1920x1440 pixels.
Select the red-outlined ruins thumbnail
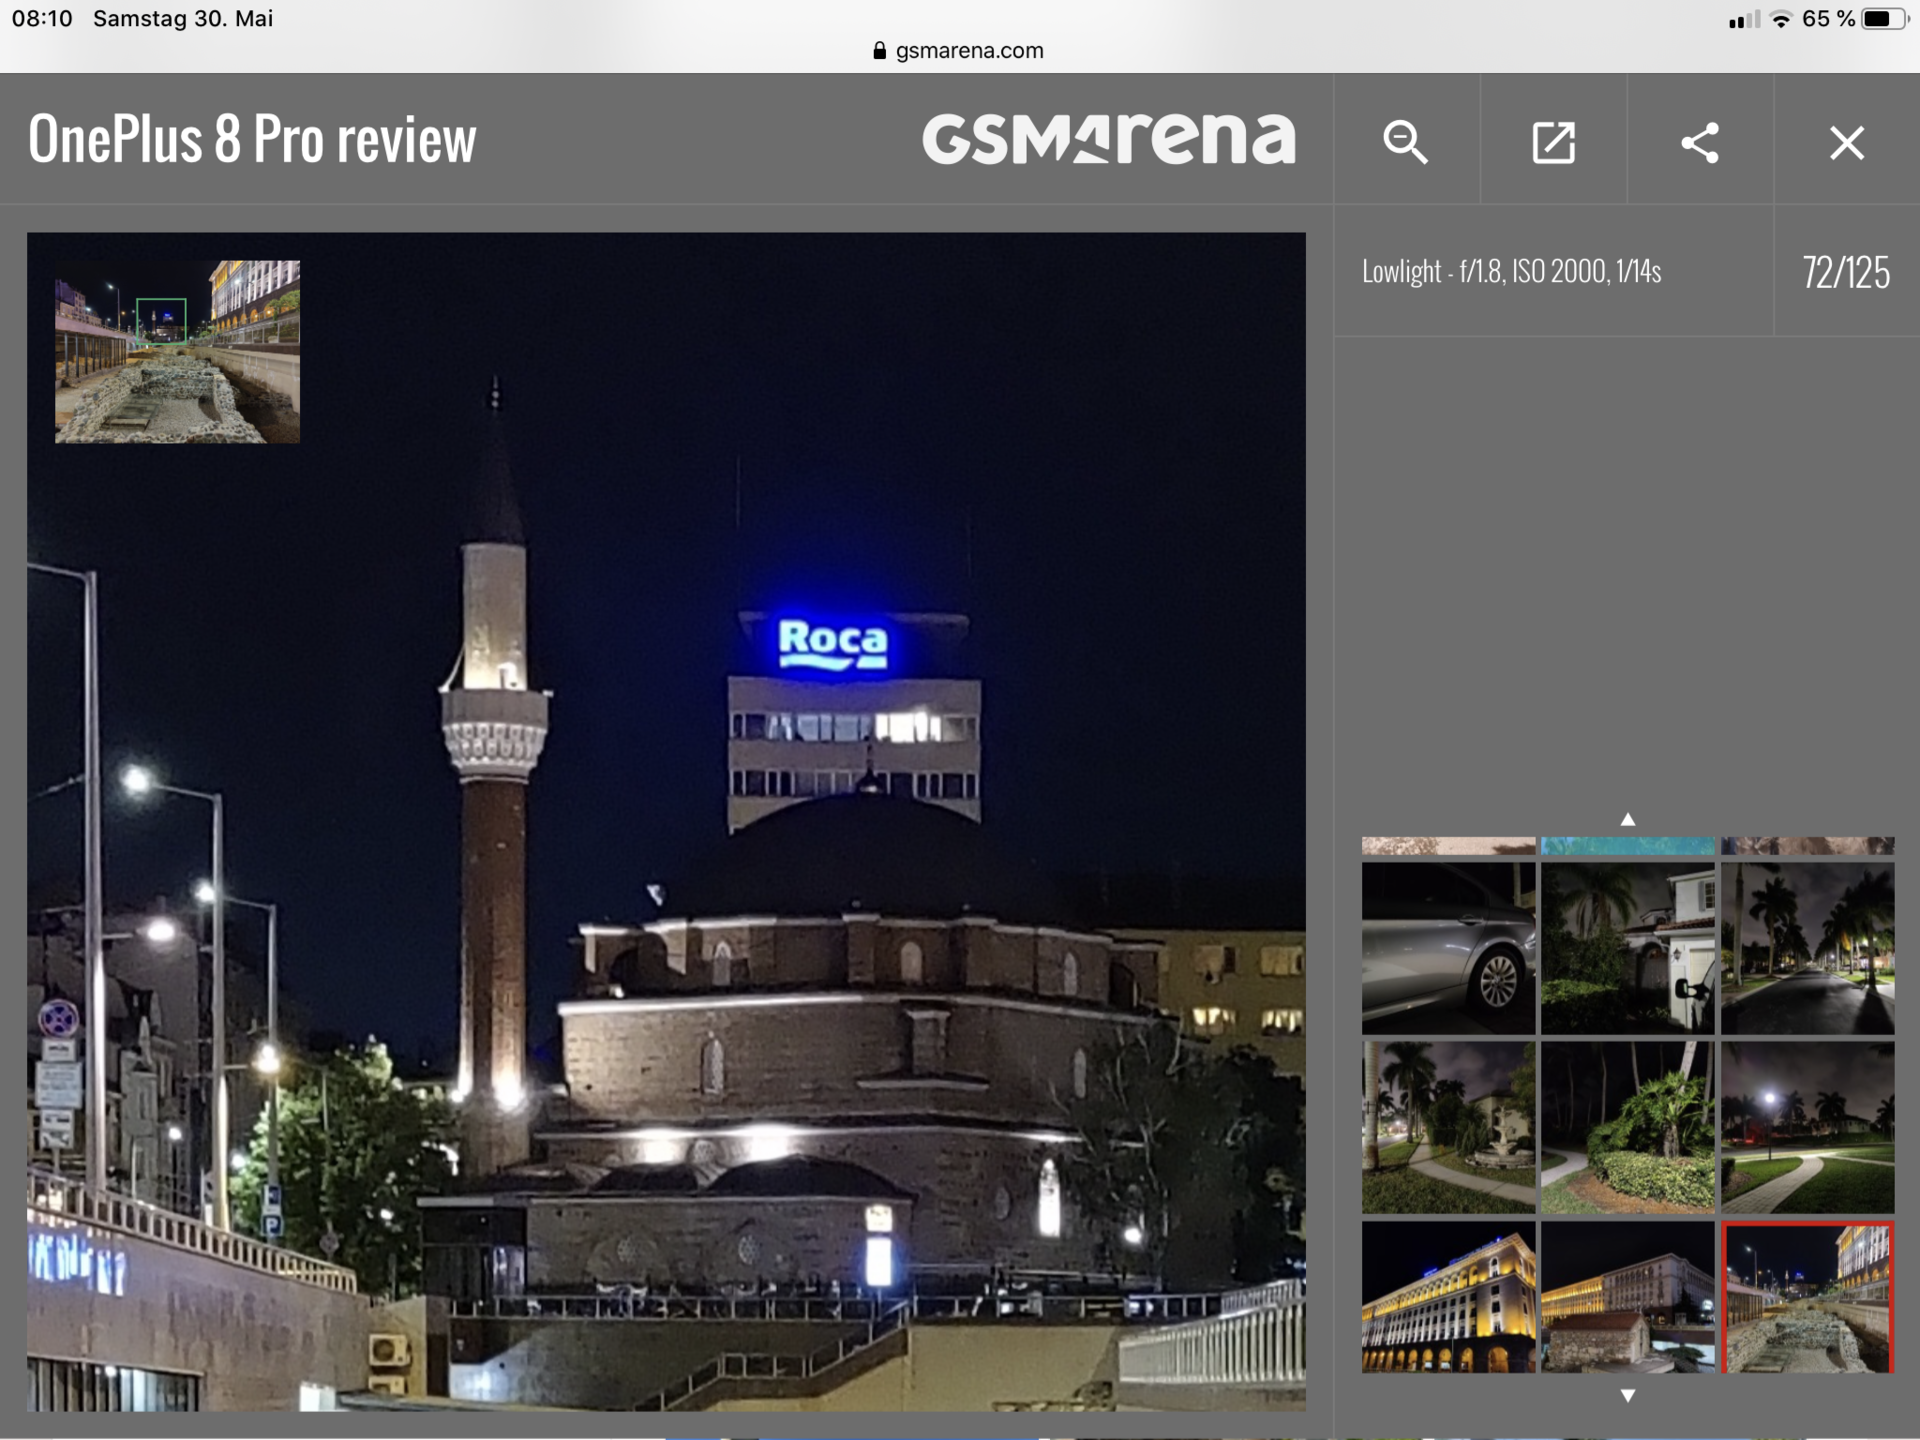click(1807, 1296)
